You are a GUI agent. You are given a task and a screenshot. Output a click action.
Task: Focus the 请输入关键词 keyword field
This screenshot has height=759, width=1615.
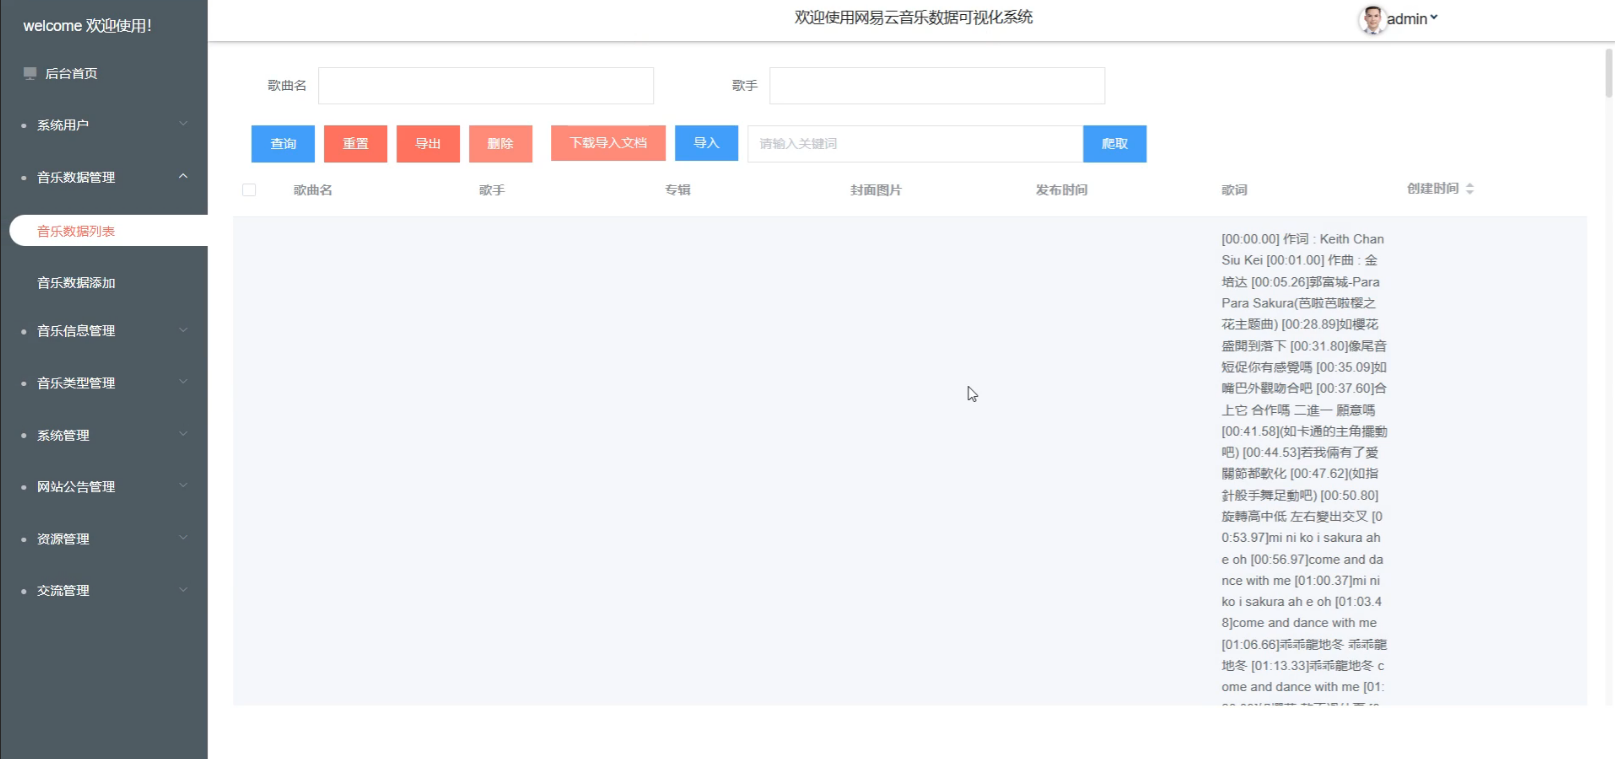click(915, 144)
